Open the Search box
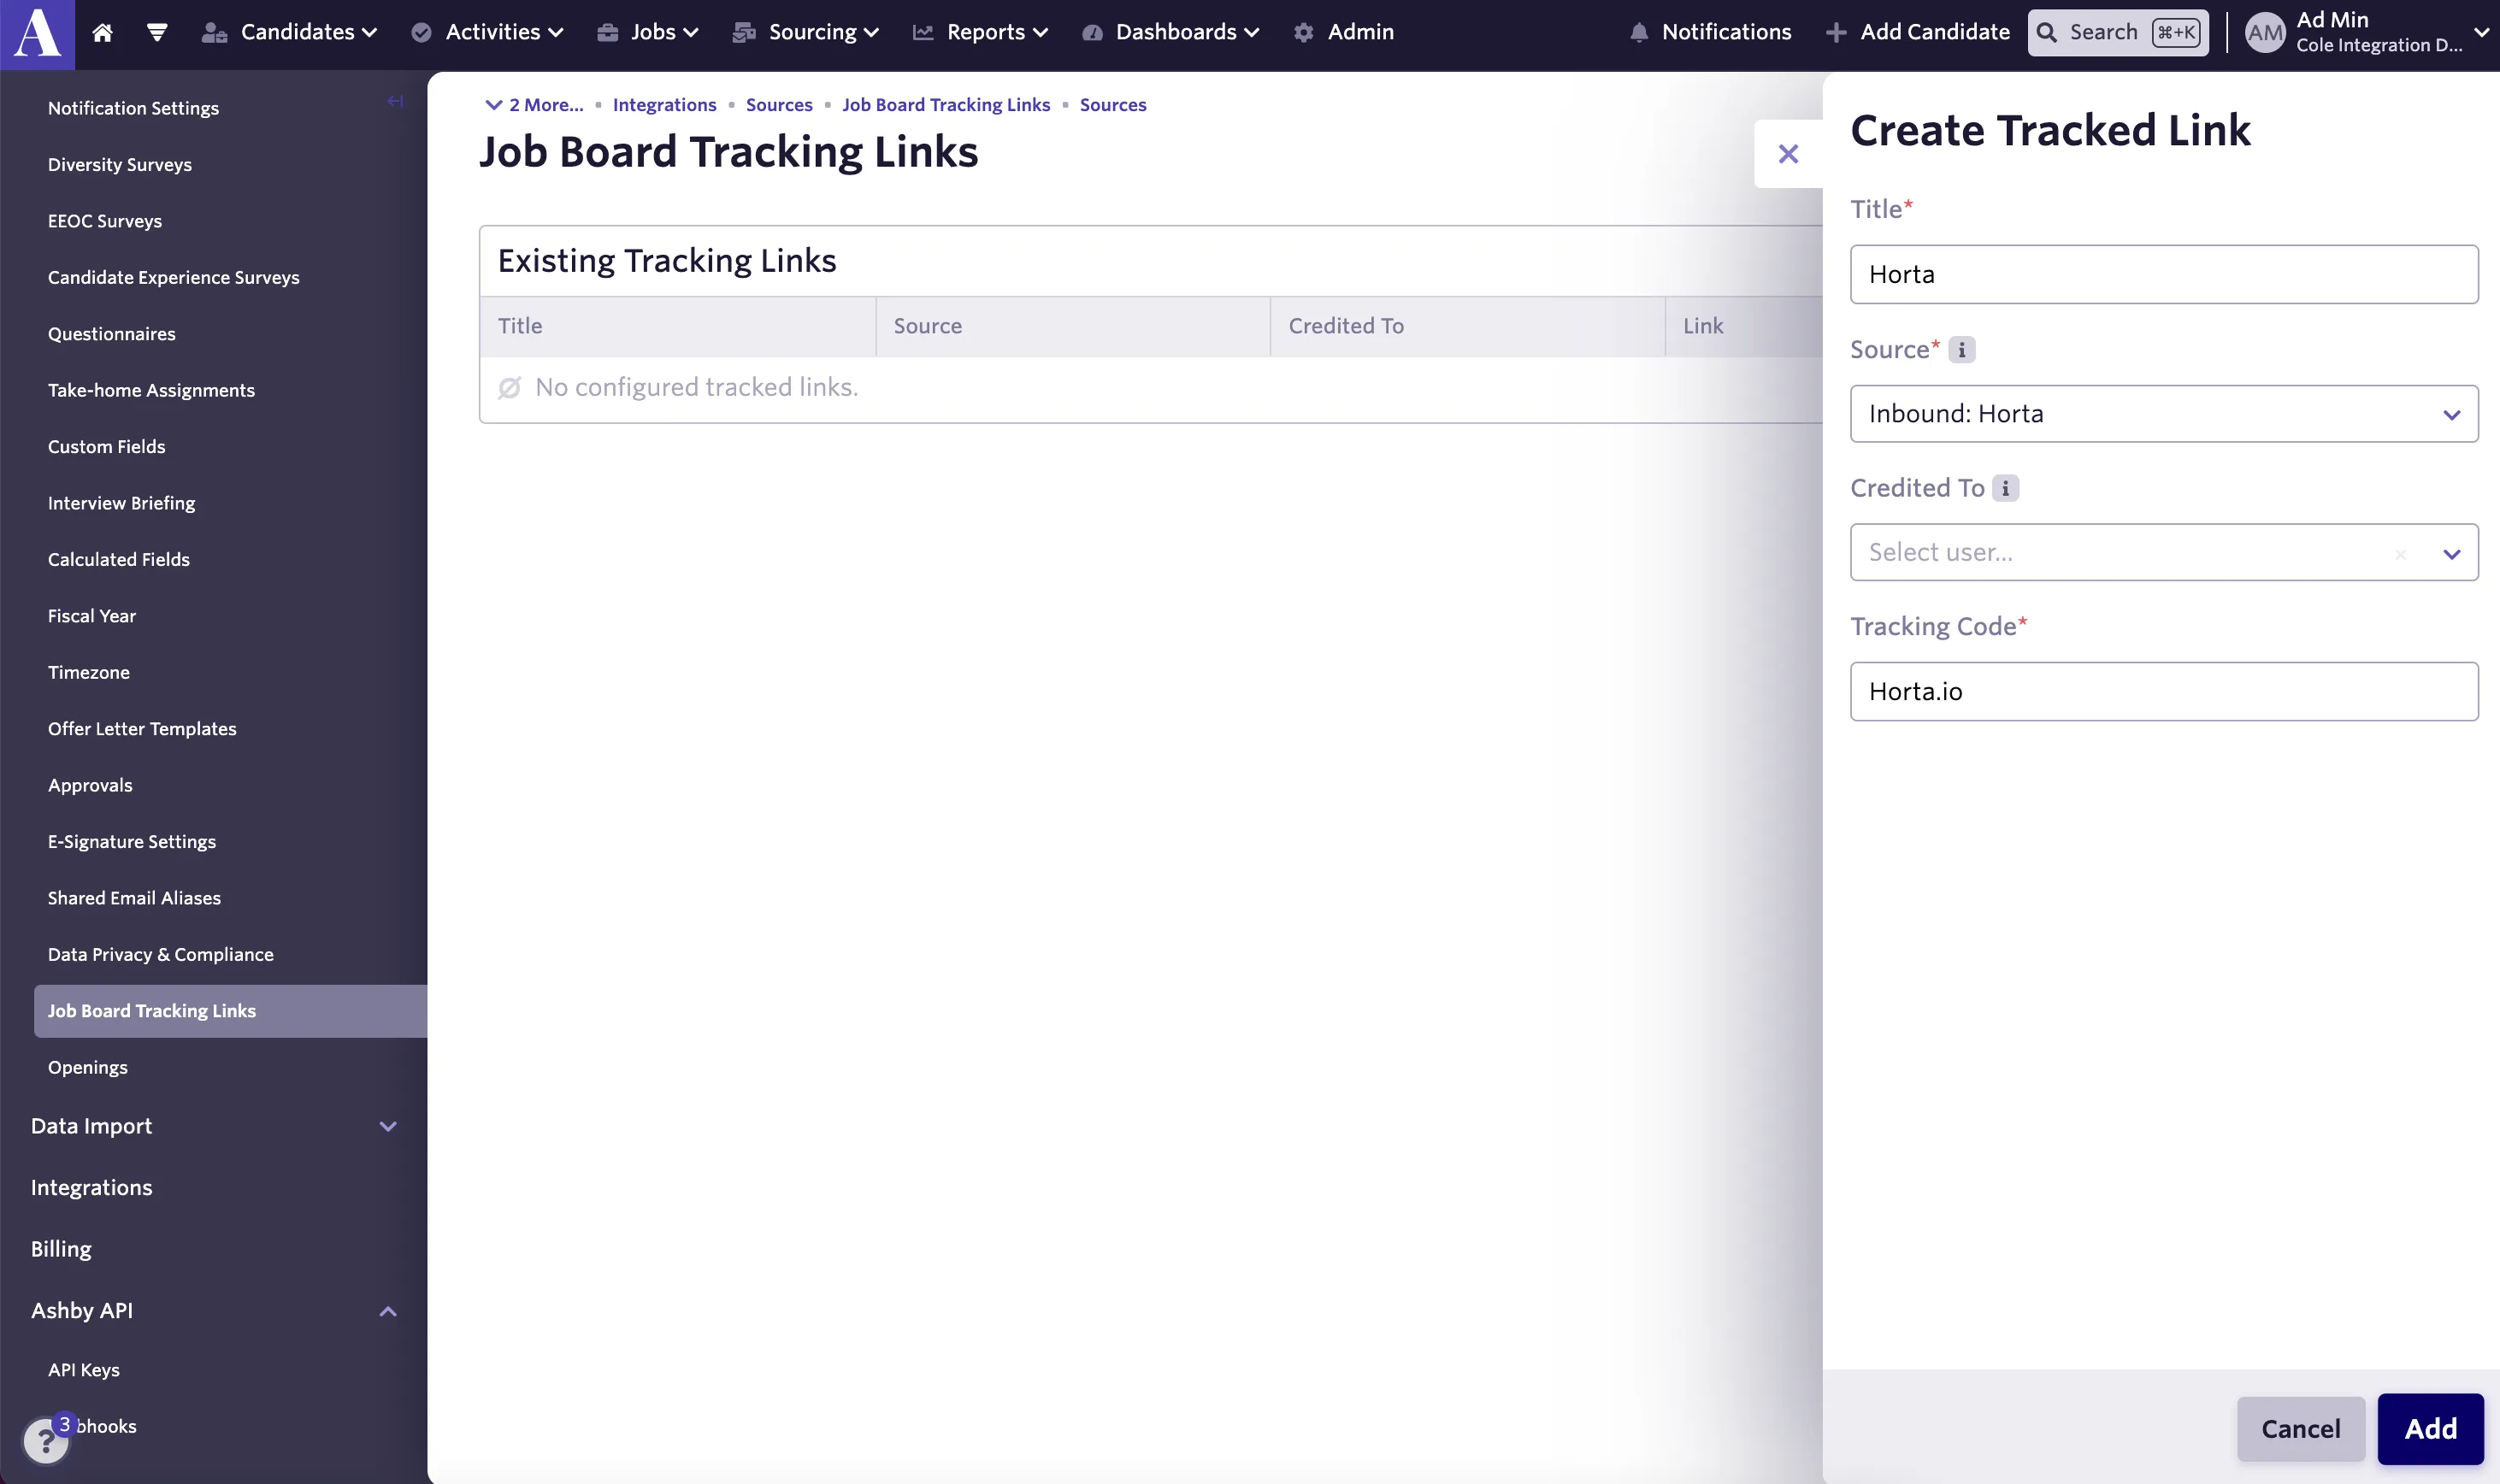Screen dimensions: 2500x1484 point(2118,33)
